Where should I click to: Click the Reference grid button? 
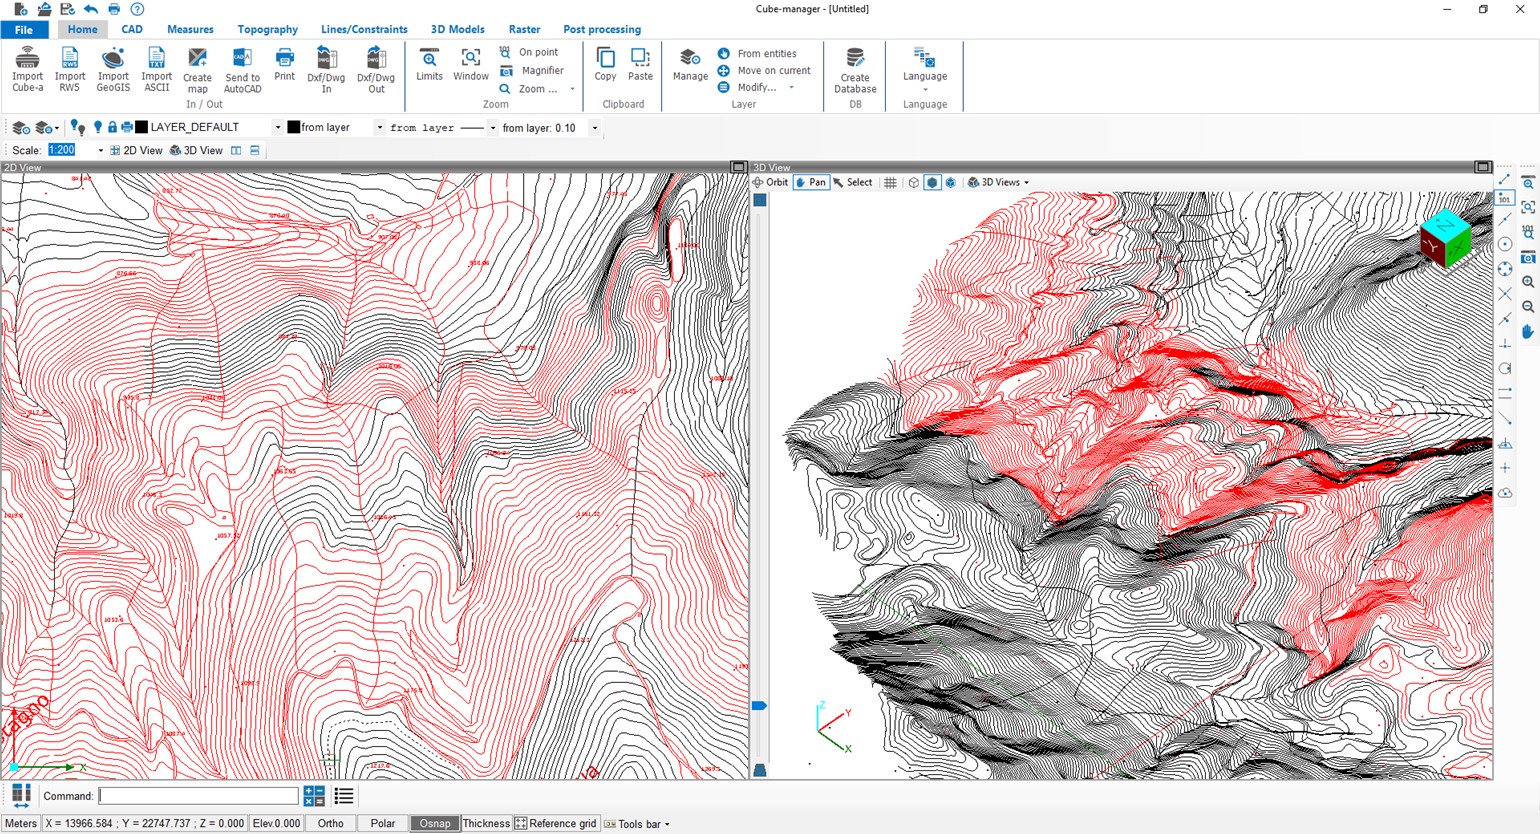[555, 824]
